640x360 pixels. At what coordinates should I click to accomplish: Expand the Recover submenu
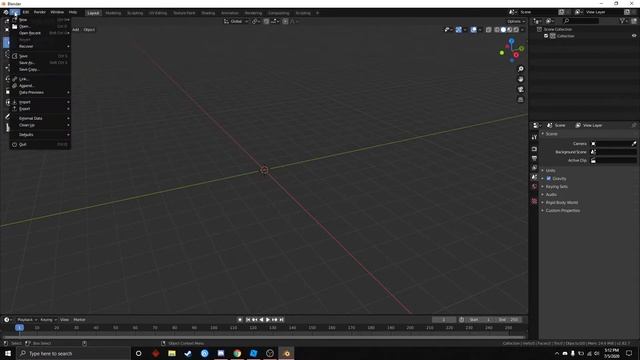(x=40, y=47)
